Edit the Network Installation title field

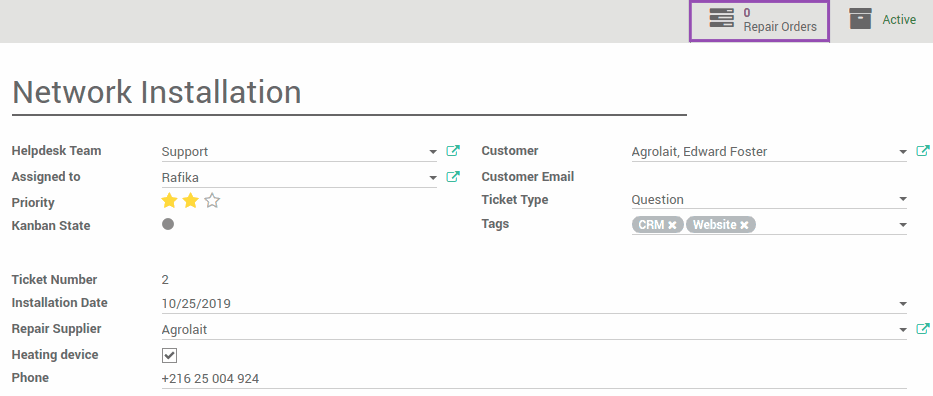tap(349, 93)
